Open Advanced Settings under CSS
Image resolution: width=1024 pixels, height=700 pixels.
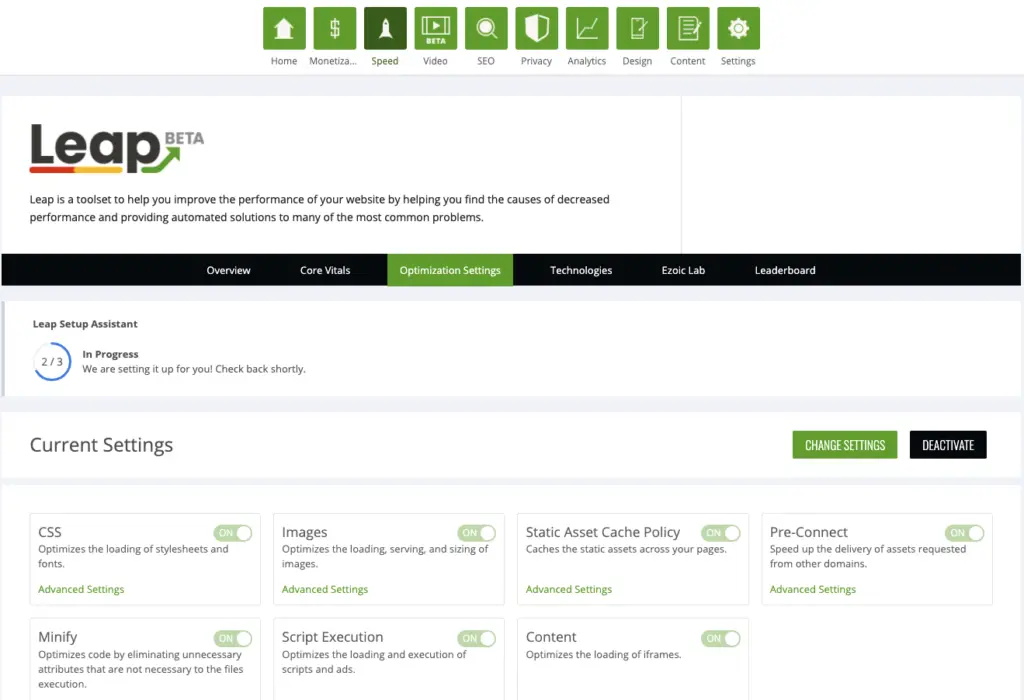pos(81,589)
